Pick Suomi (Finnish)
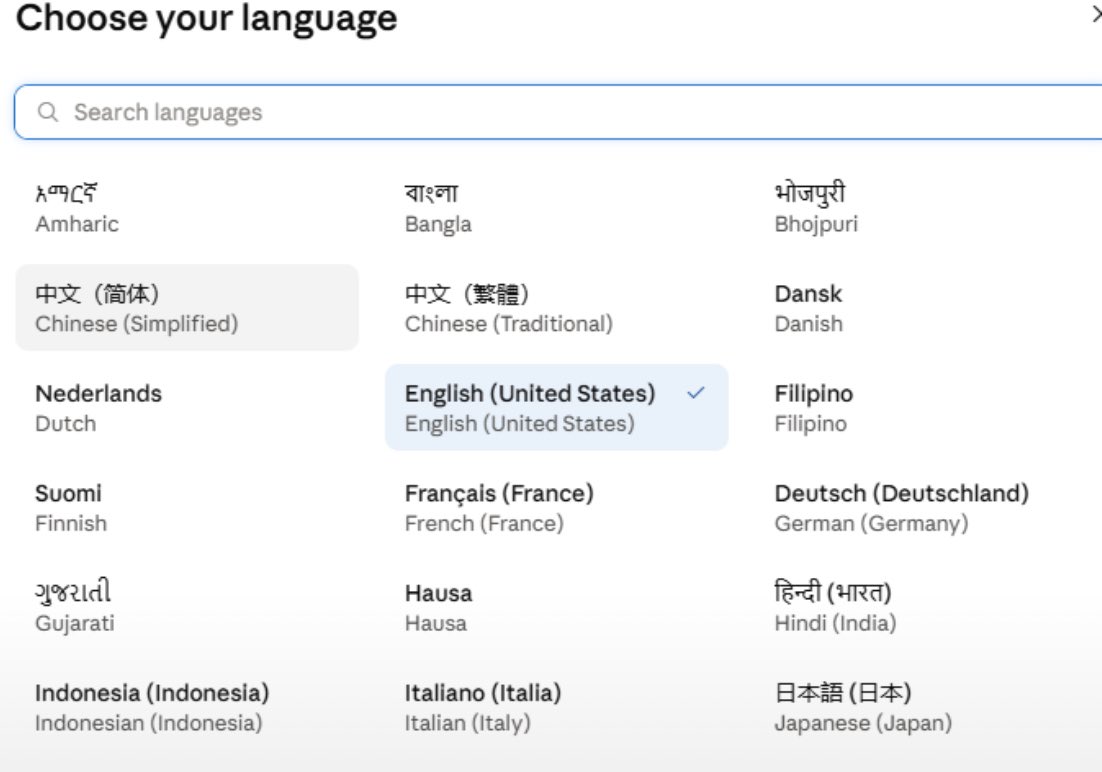Screen dimensions: 1102x772 coord(187,508)
